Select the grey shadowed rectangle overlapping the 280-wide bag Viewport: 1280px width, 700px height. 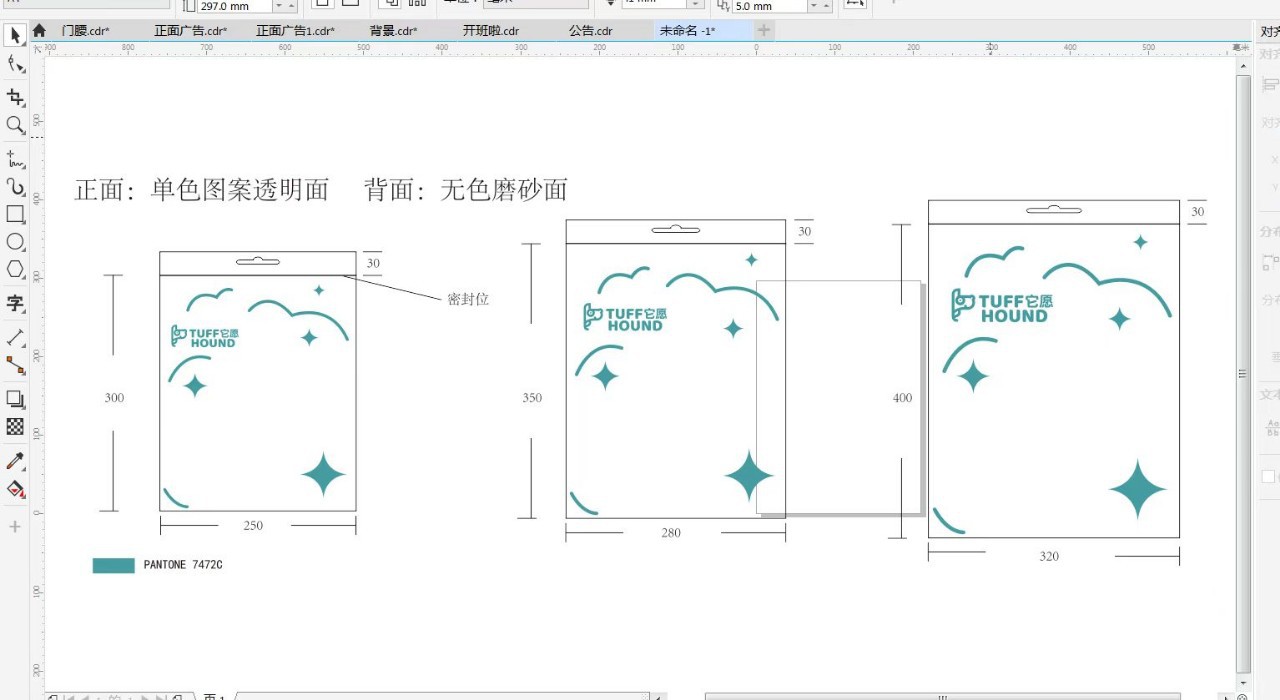(x=840, y=398)
